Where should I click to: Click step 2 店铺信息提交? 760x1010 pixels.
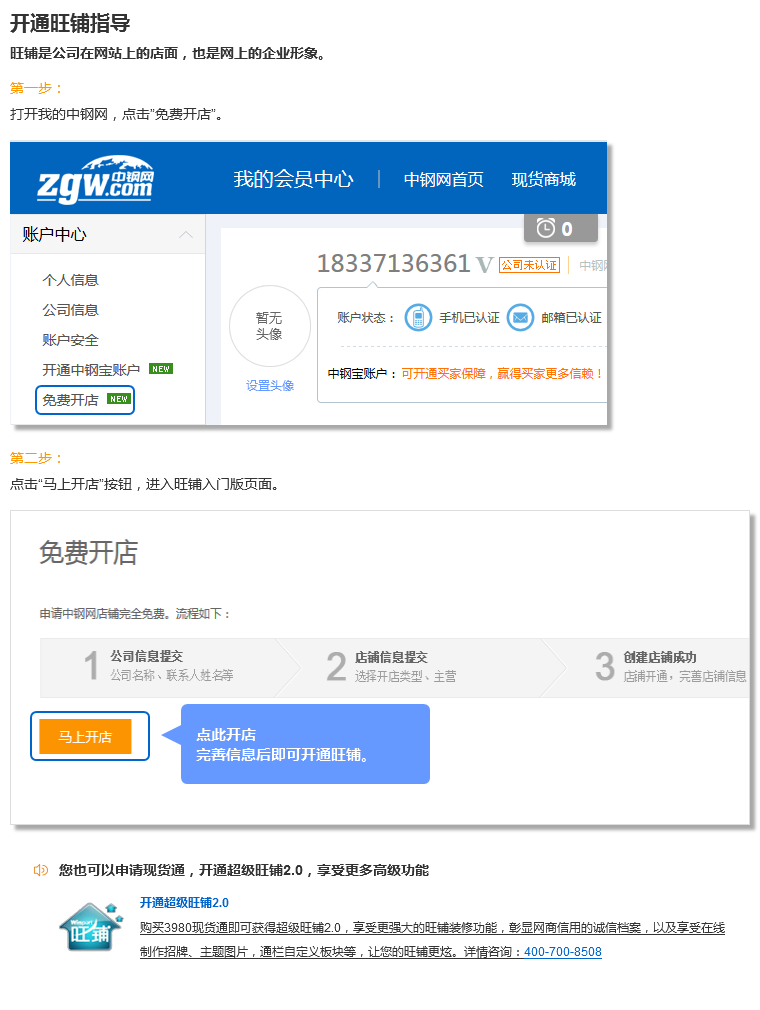point(392,666)
